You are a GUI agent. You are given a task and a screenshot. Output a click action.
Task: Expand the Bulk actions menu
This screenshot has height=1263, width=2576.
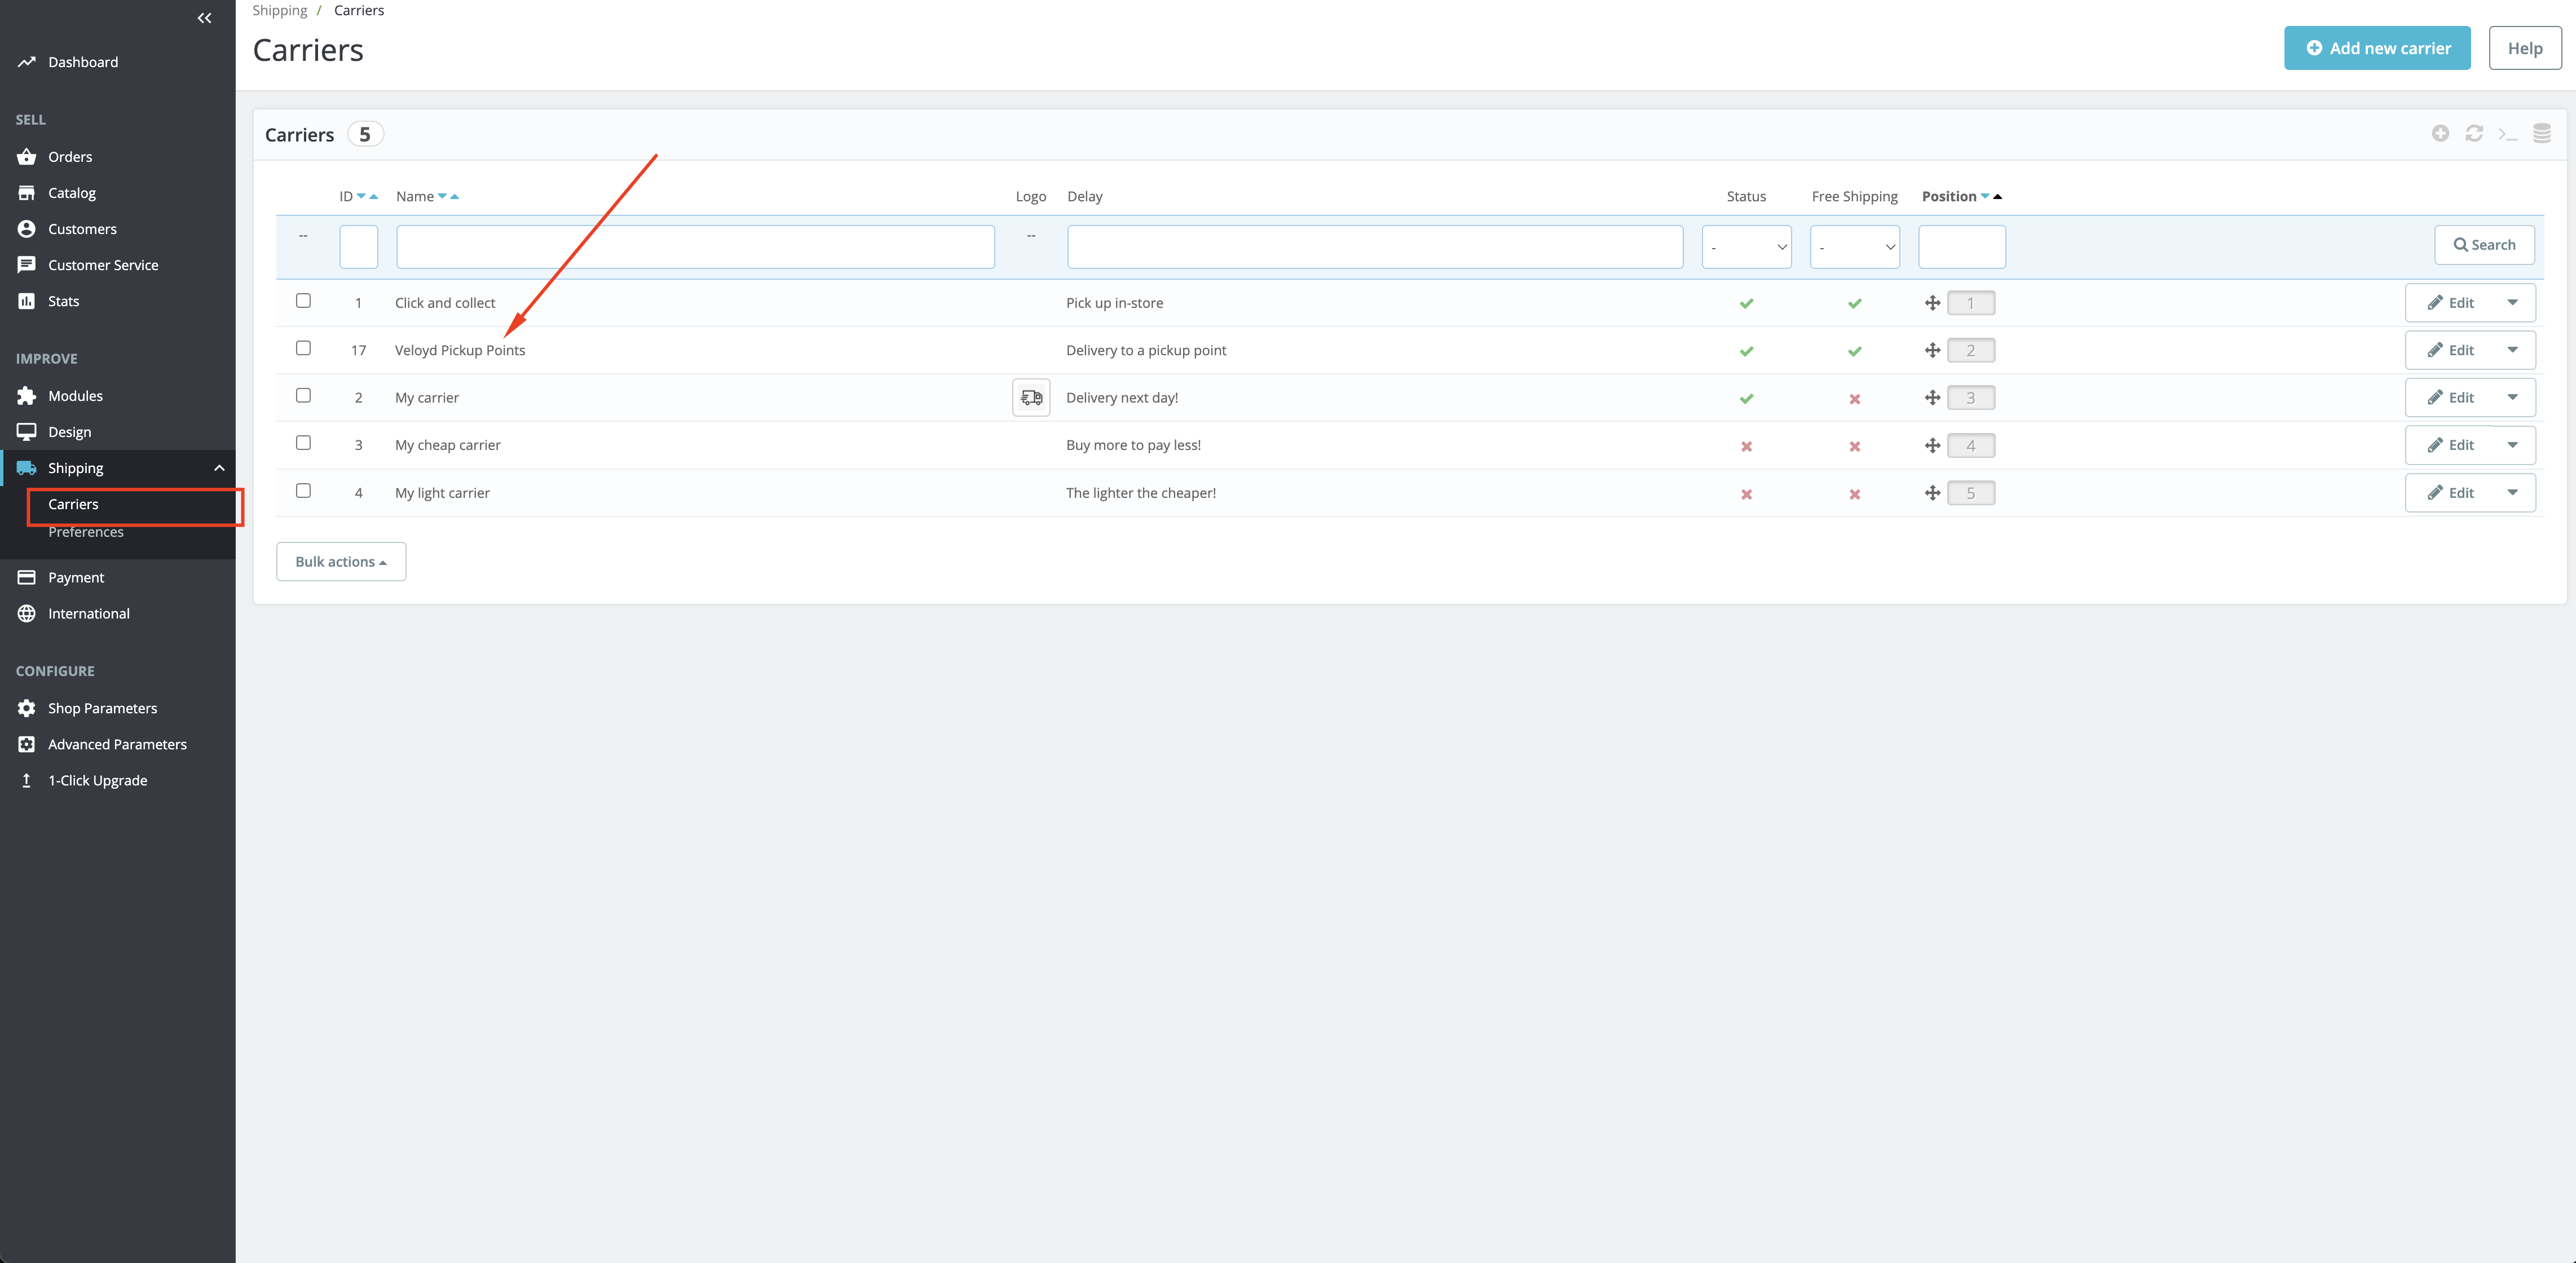tap(341, 561)
